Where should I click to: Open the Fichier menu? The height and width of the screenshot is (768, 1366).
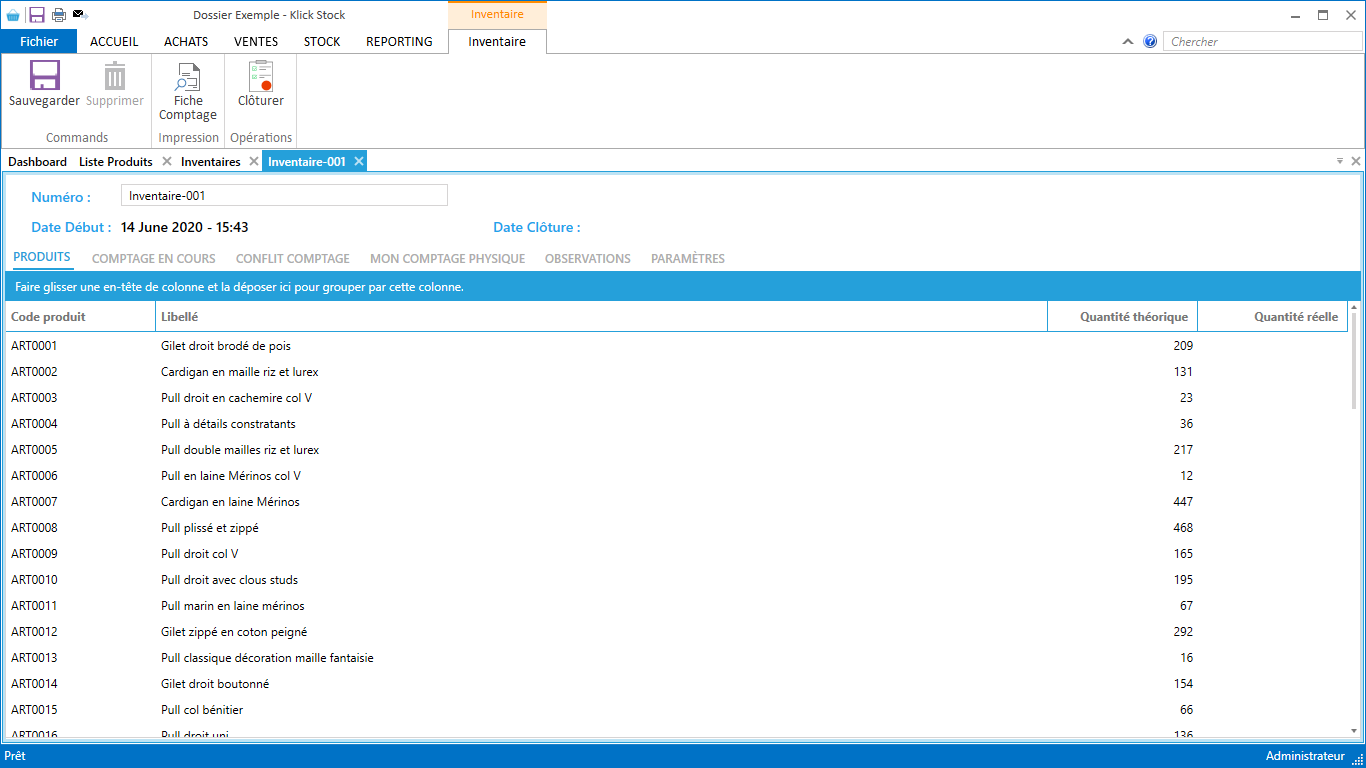click(x=39, y=42)
